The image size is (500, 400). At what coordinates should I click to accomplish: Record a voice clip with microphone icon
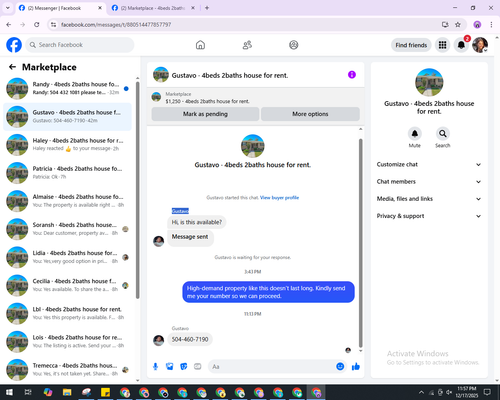point(155,367)
